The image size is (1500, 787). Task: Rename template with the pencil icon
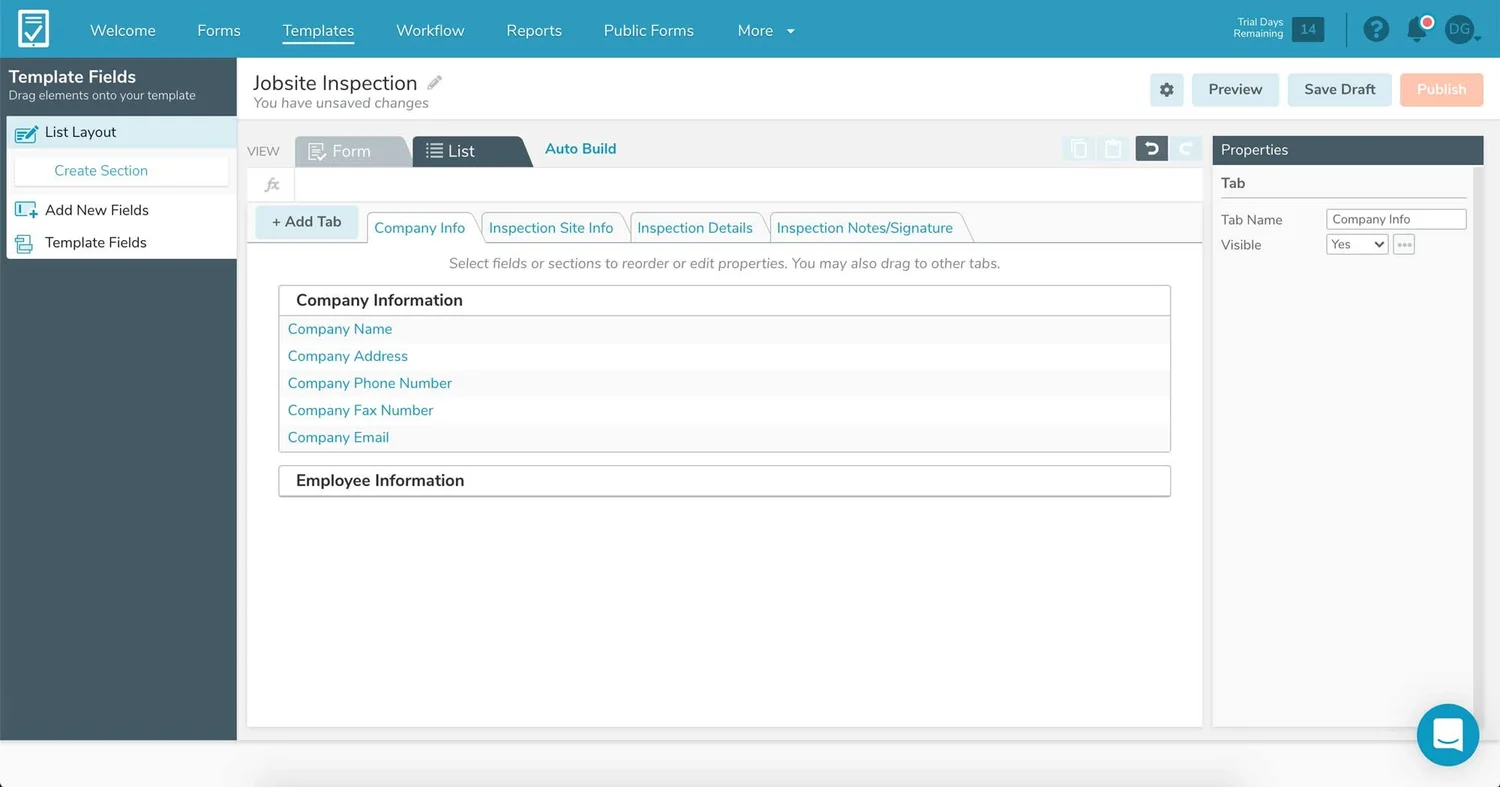tap(434, 83)
